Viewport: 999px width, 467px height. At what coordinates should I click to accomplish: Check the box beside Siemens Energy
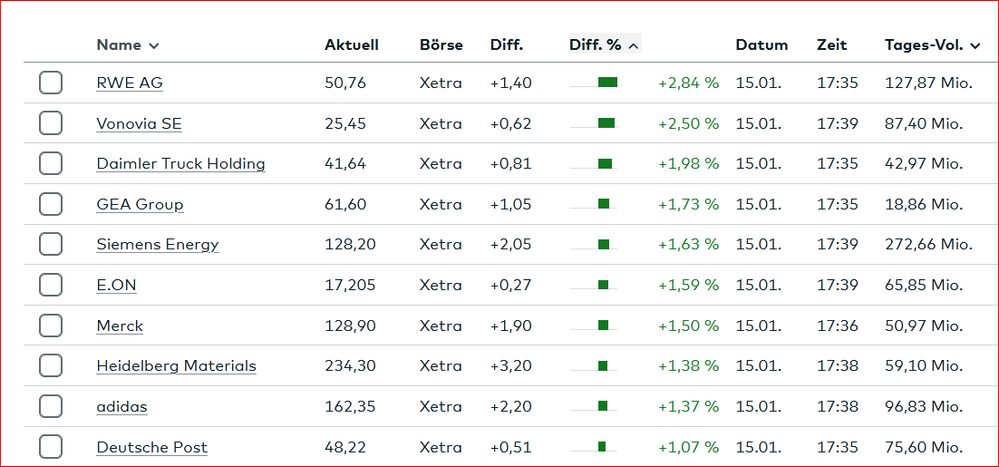pyautogui.click(x=50, y=245)
